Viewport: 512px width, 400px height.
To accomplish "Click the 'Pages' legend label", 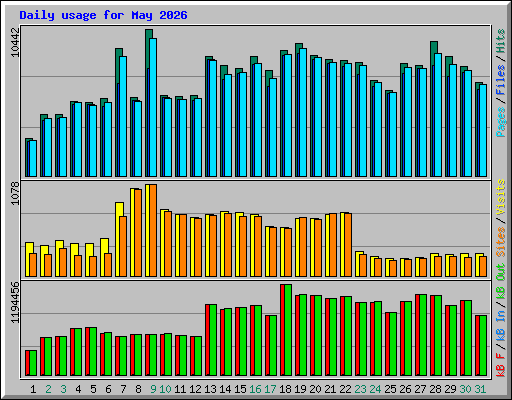I will click(501, 122).
